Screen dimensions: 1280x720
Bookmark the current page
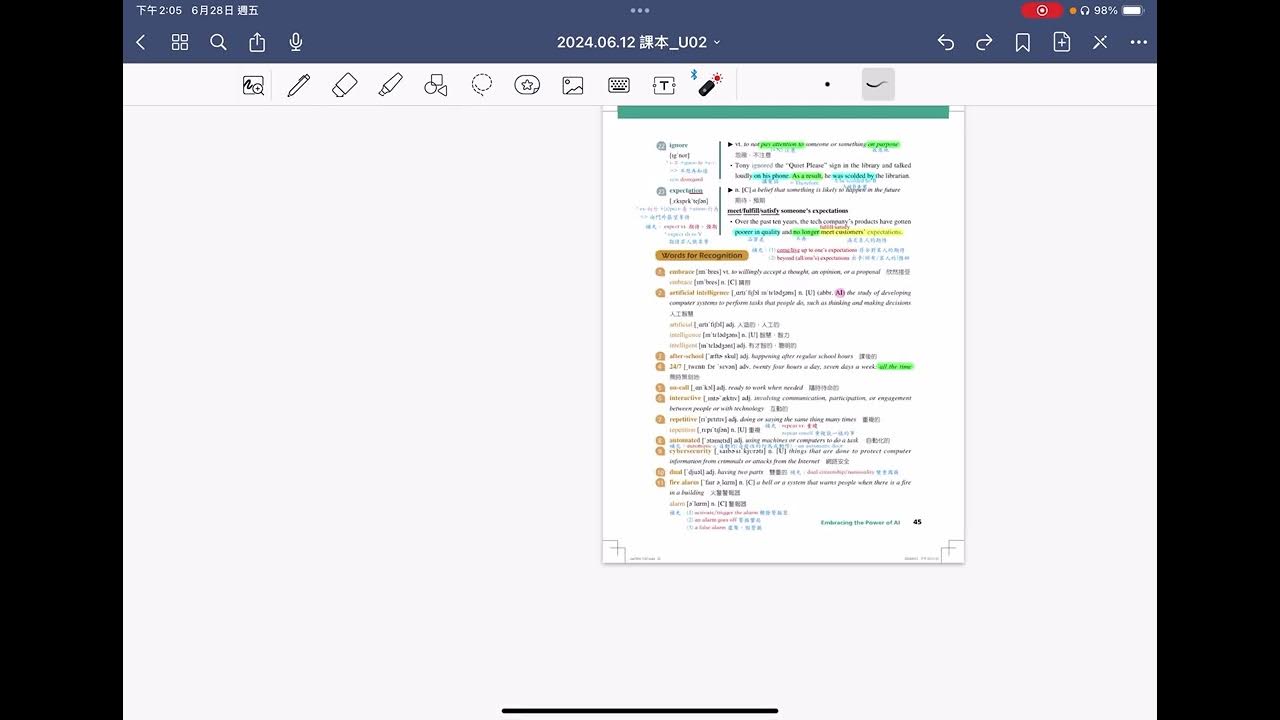pyautogui.click(x=1023, y=42)
